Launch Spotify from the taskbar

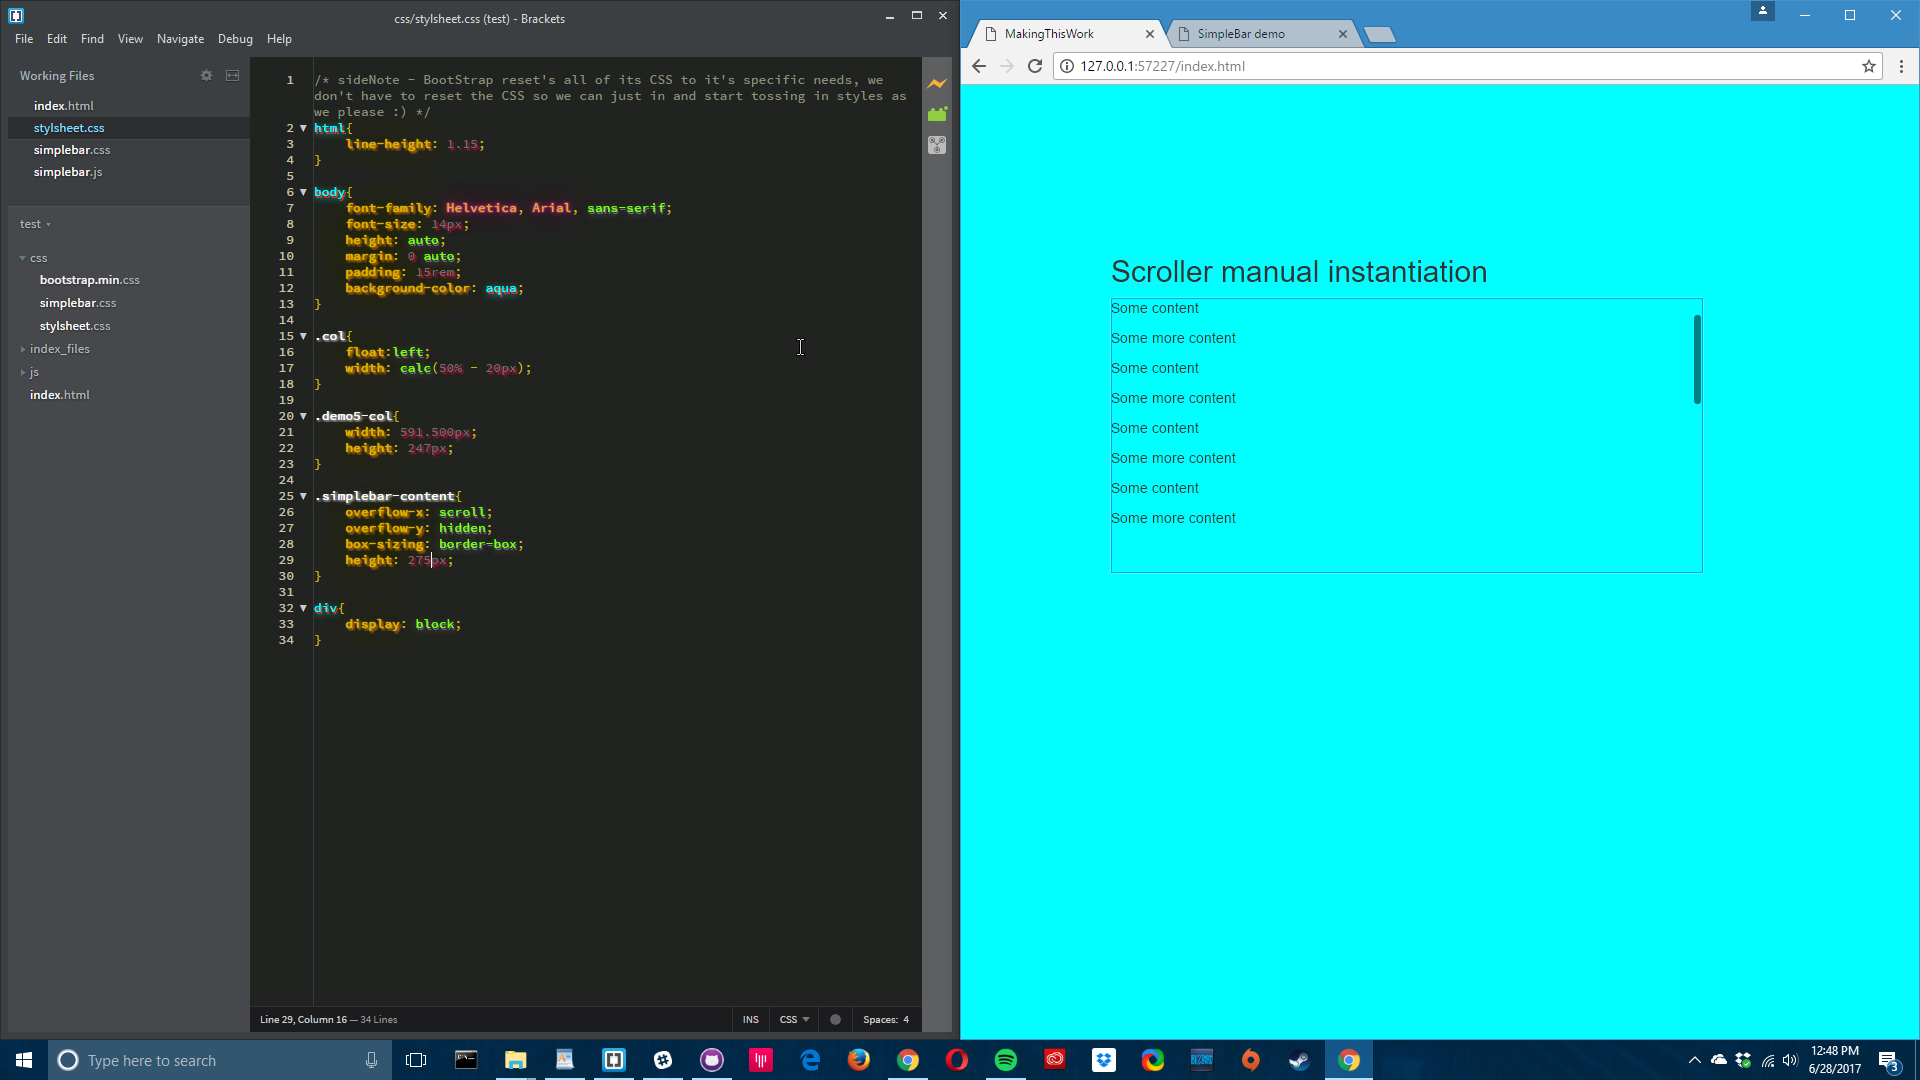(1005, 1060)
